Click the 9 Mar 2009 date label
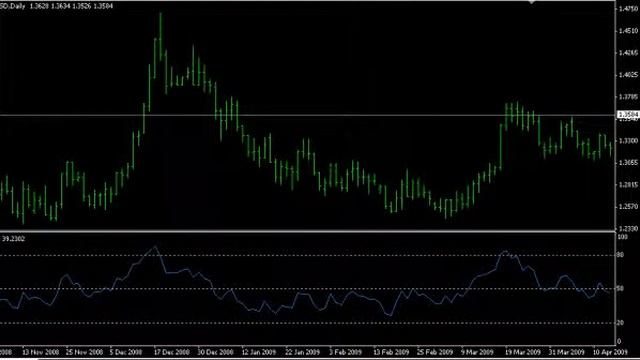 (x=477, y=352)
